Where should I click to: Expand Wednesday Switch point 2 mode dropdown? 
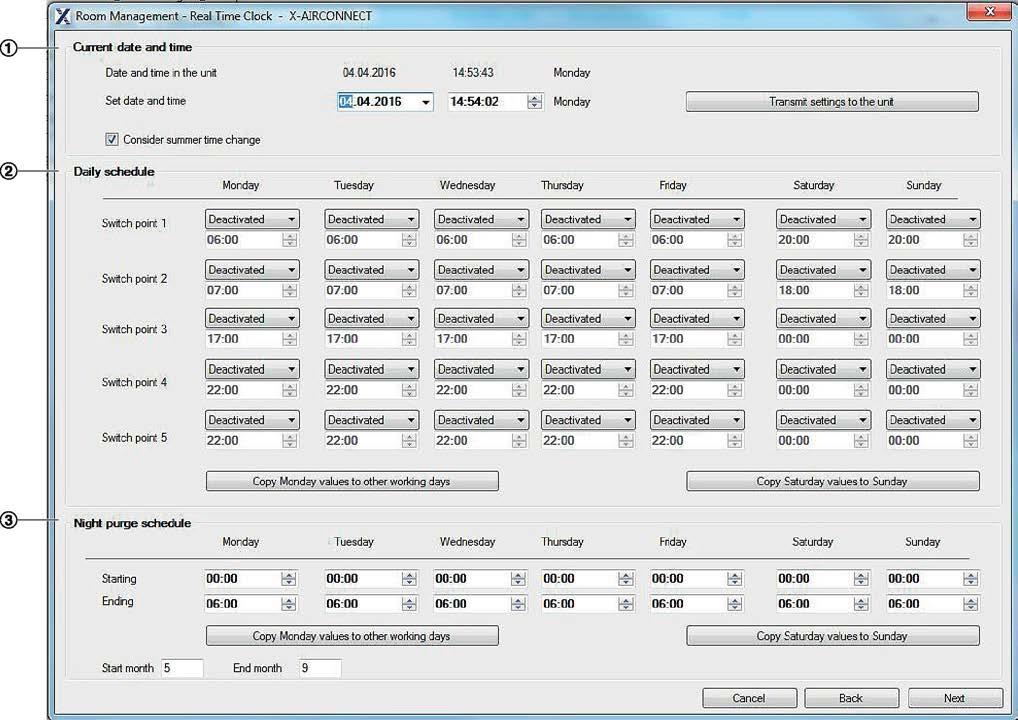point(481,270)
